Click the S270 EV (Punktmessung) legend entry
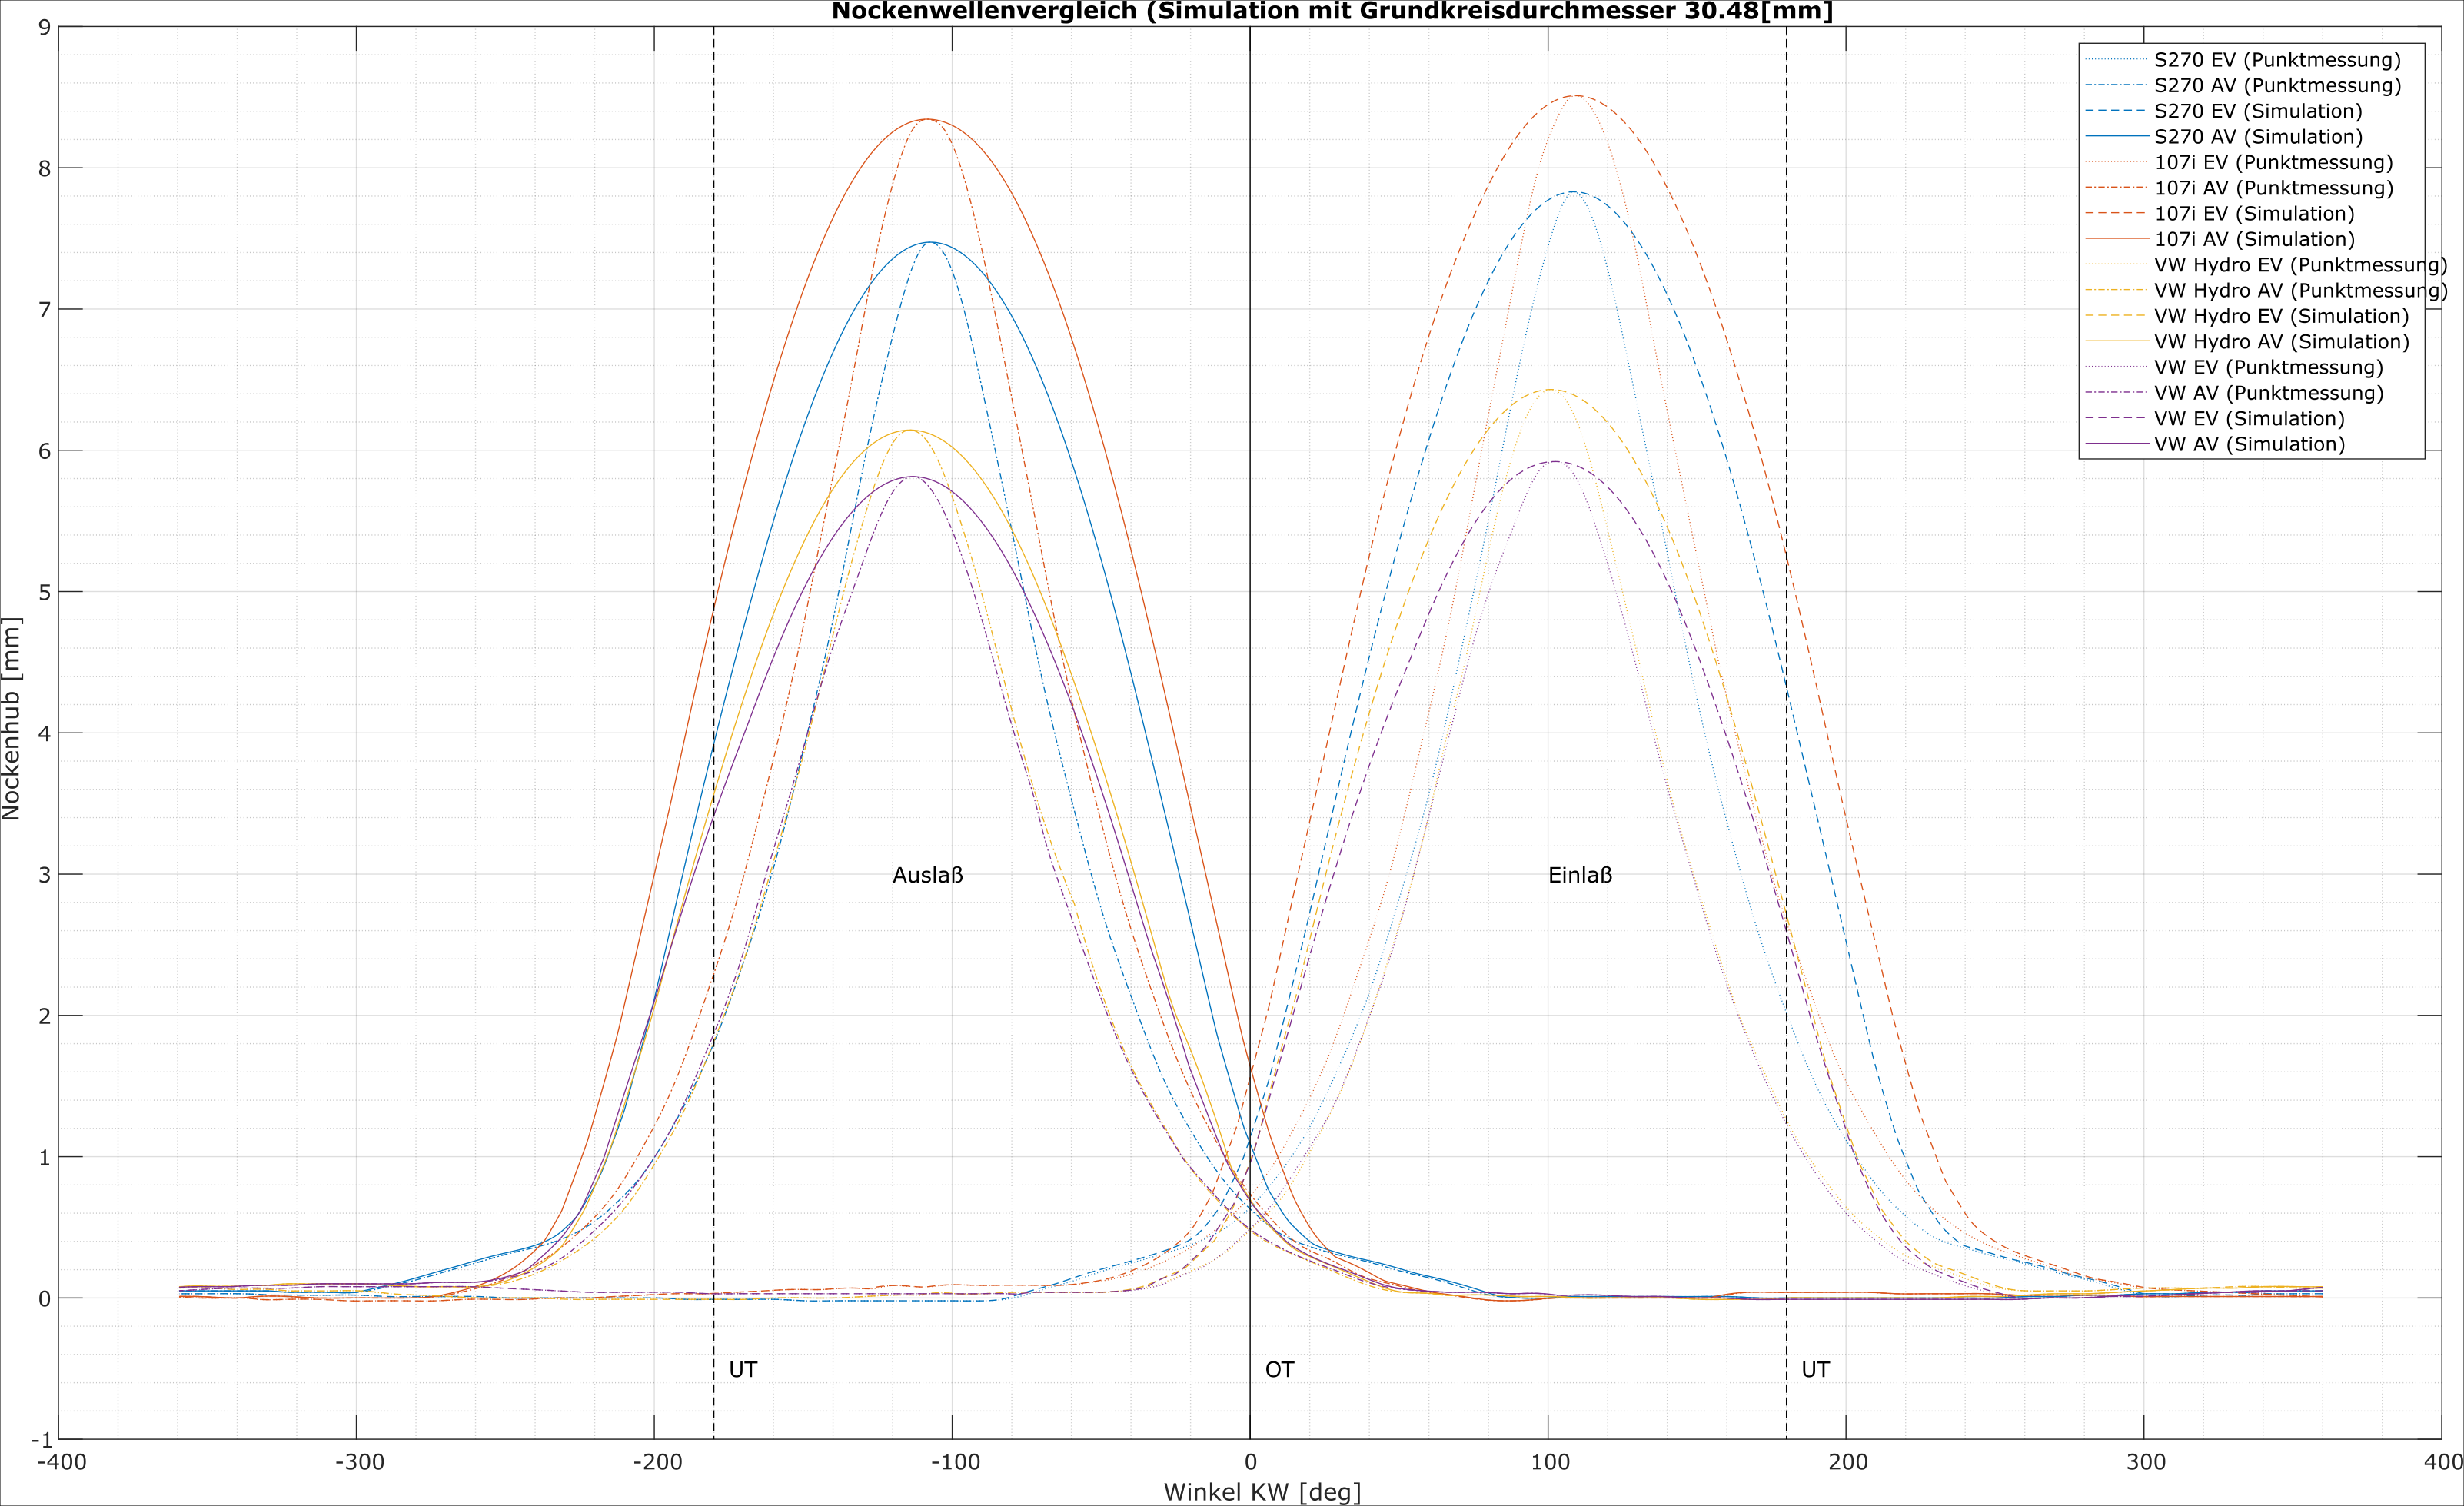The height and width of the screenshot is (1506, 2464). (x=2277, y=60)
